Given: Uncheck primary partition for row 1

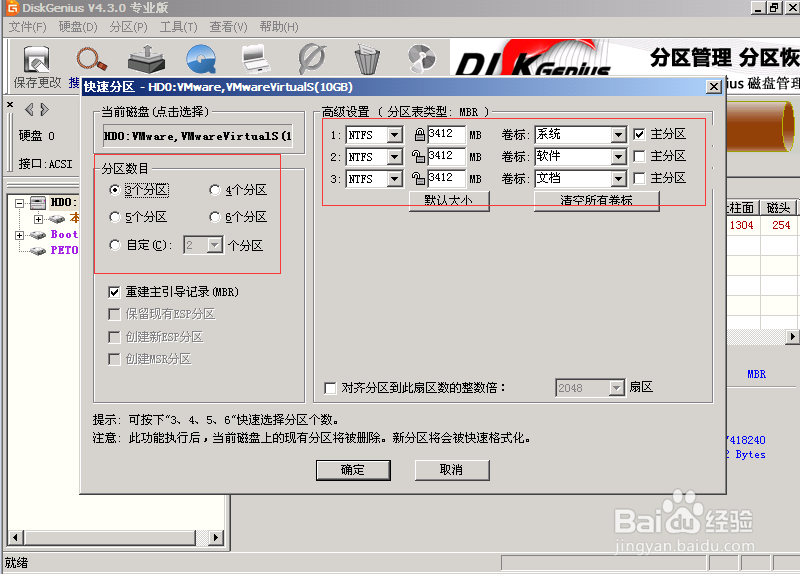Looking at the screenshot, I should tap(639, 134).
